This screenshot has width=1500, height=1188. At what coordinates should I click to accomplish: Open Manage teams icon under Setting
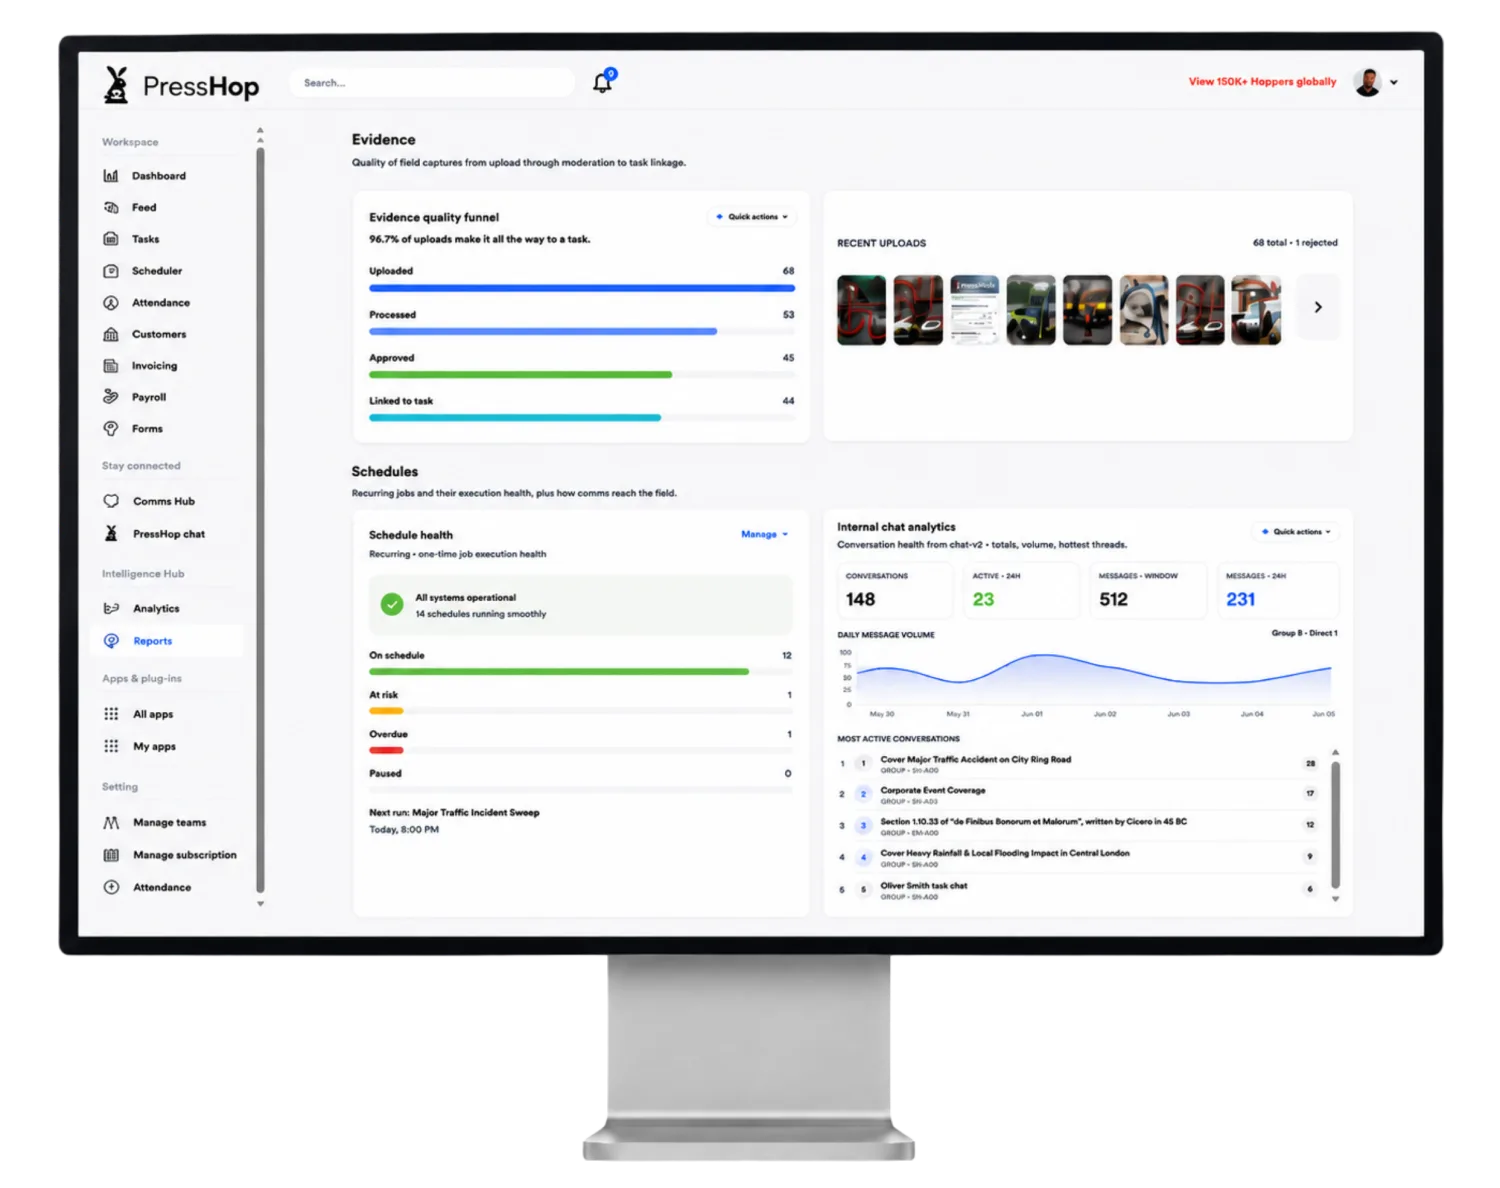click(111, 822)
